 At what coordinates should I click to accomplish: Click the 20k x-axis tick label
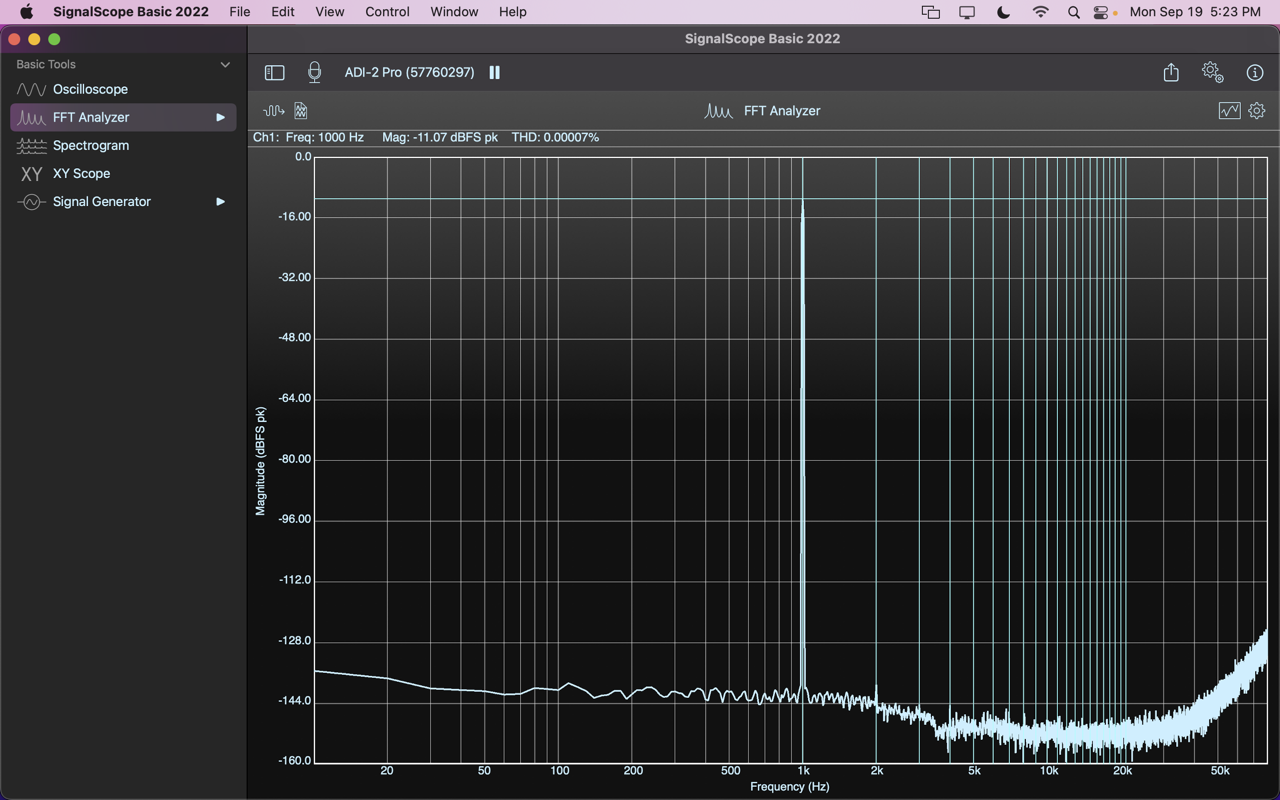pos(1123,771)
